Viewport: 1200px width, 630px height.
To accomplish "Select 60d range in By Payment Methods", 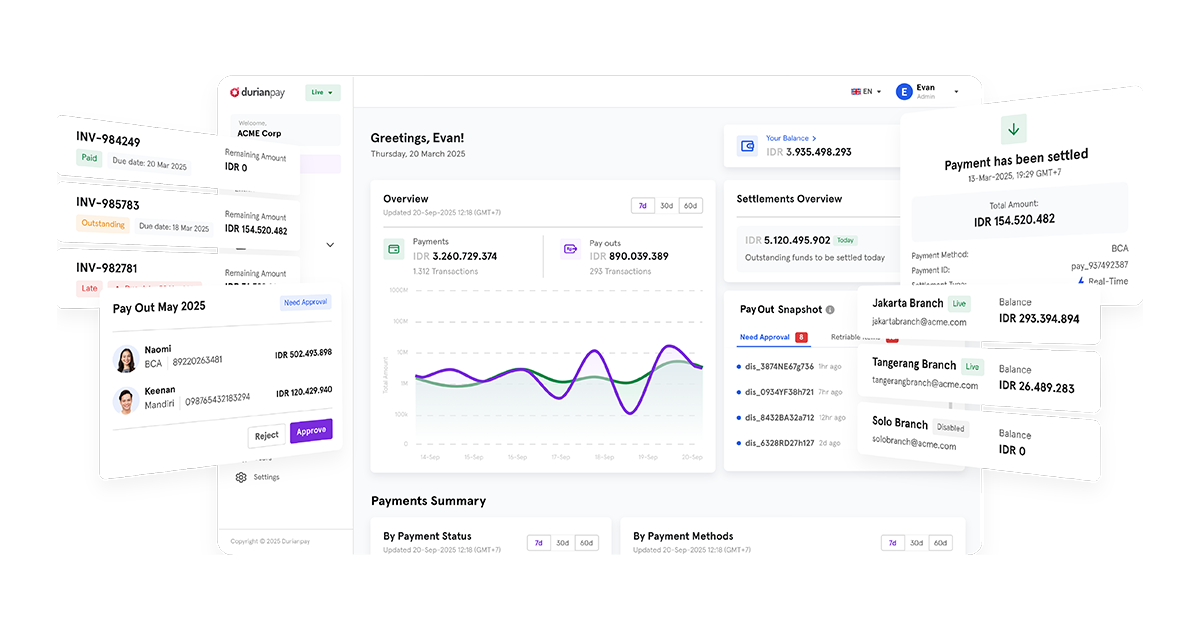I will pos(940,543).
